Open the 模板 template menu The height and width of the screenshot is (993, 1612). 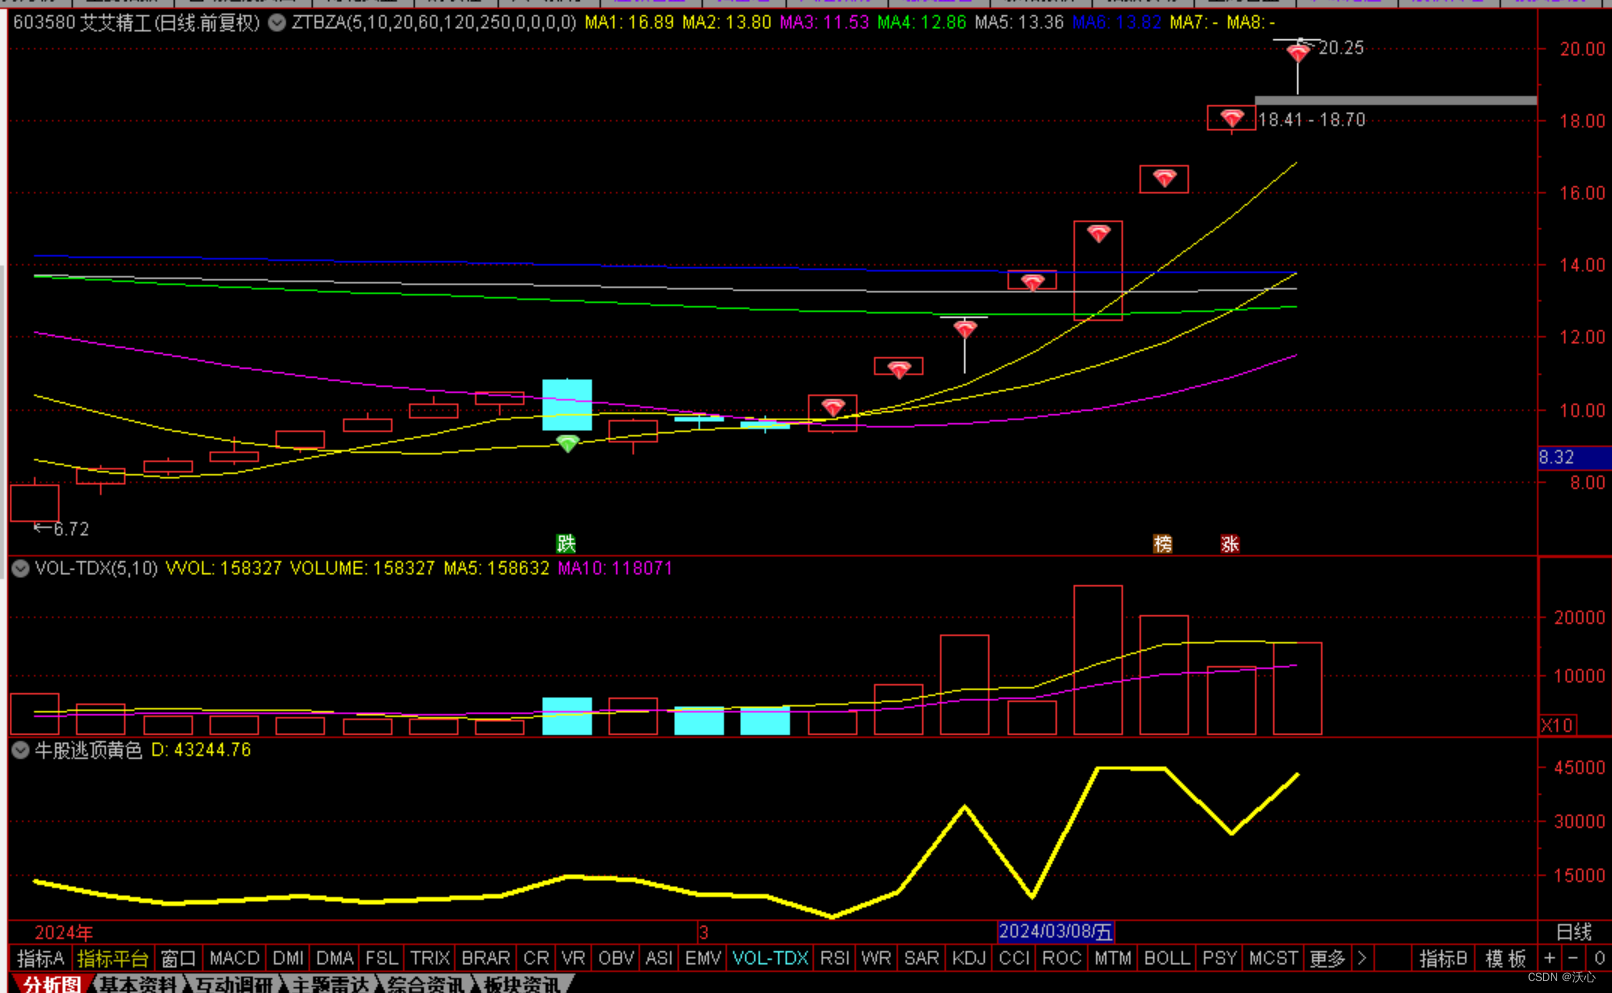coord(1506,958)
